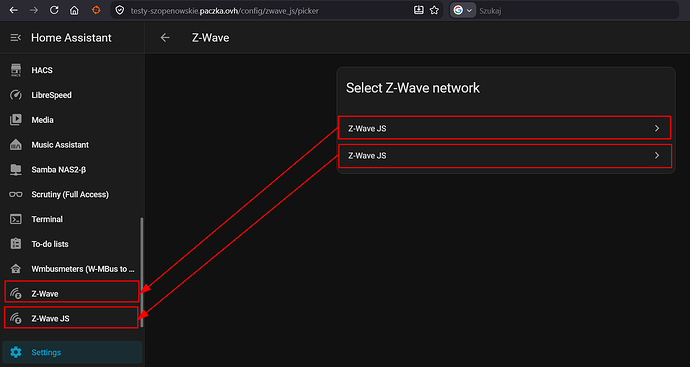
Task: Bookmark this page with the star
Action: click(x=434, y=11)
